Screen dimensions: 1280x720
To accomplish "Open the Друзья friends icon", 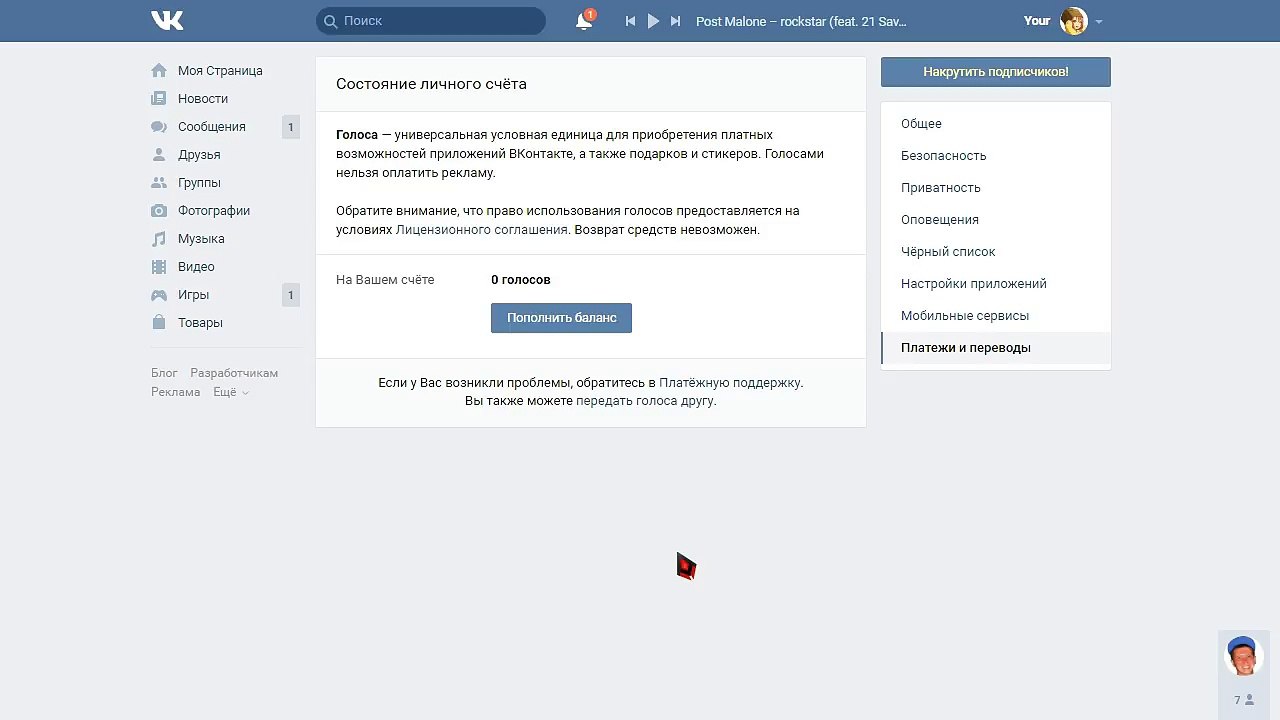I will 159,155.
